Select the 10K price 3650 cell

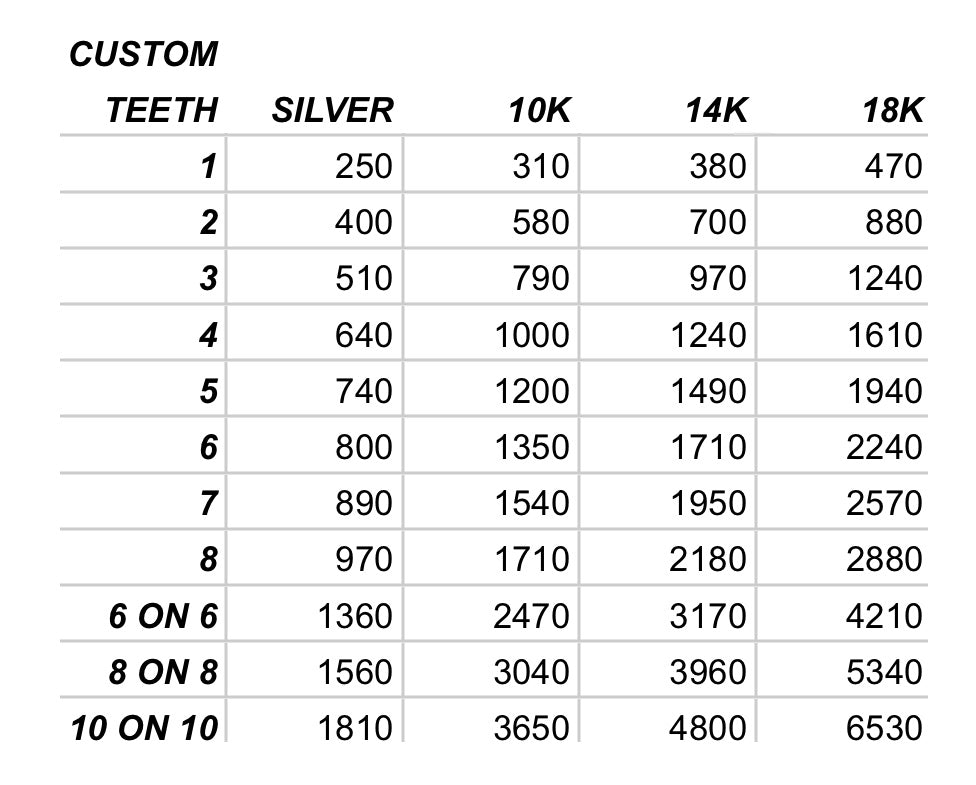click(531, 727)
